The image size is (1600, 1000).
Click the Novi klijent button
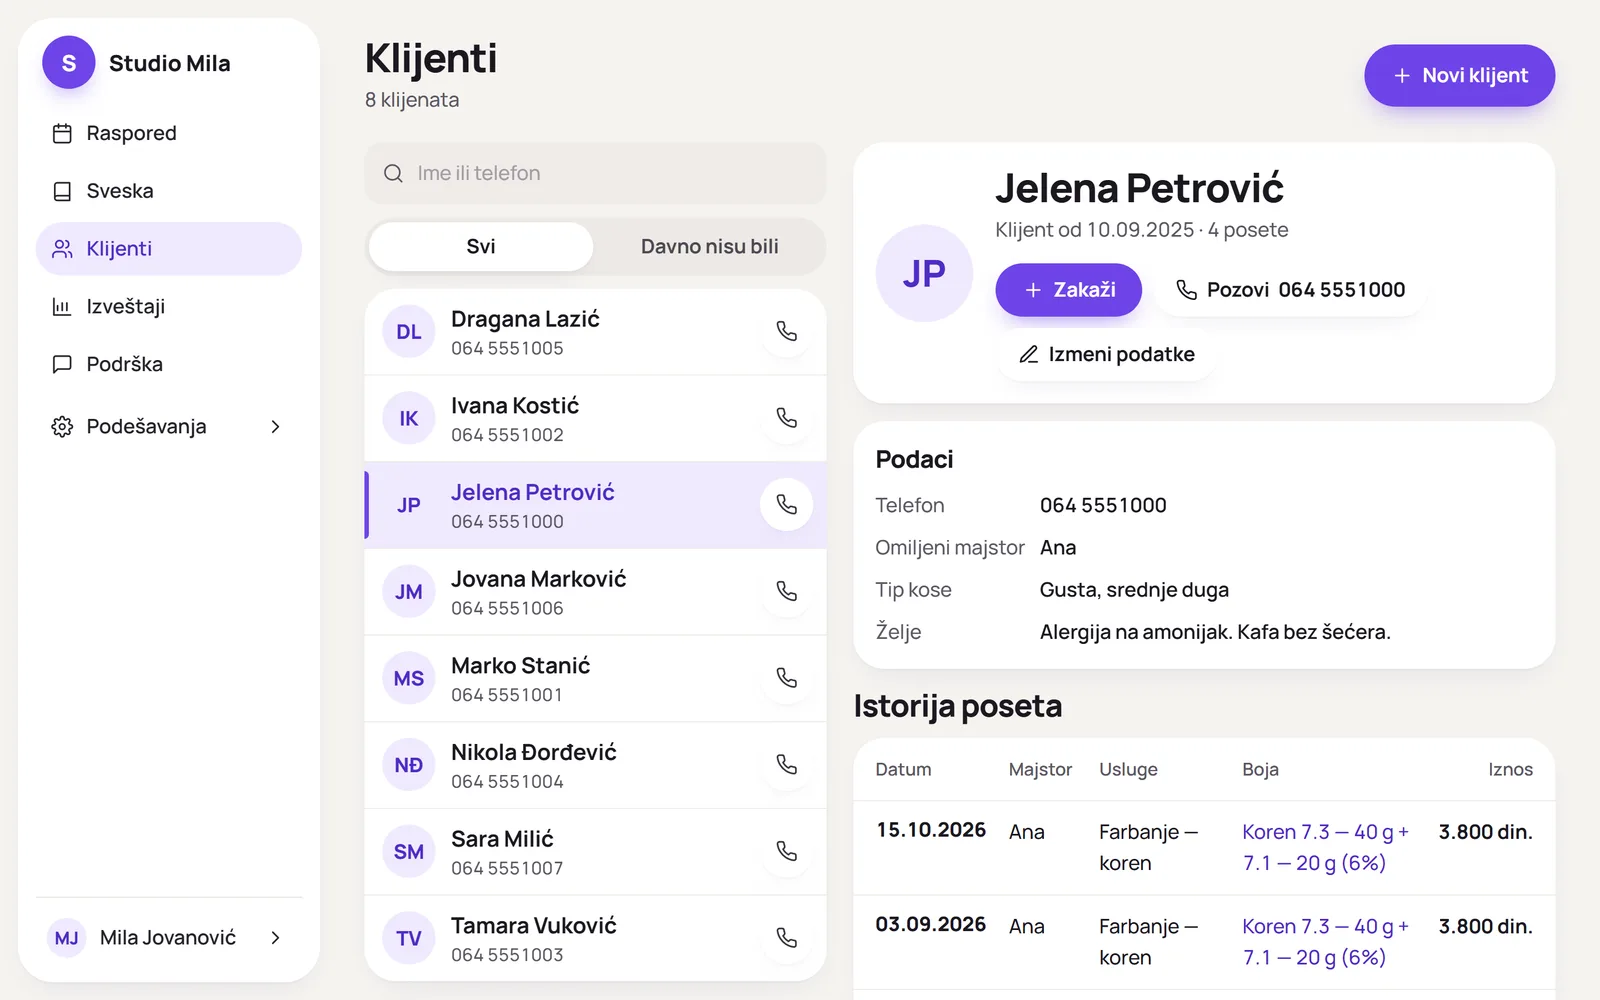click(1459, 75)
